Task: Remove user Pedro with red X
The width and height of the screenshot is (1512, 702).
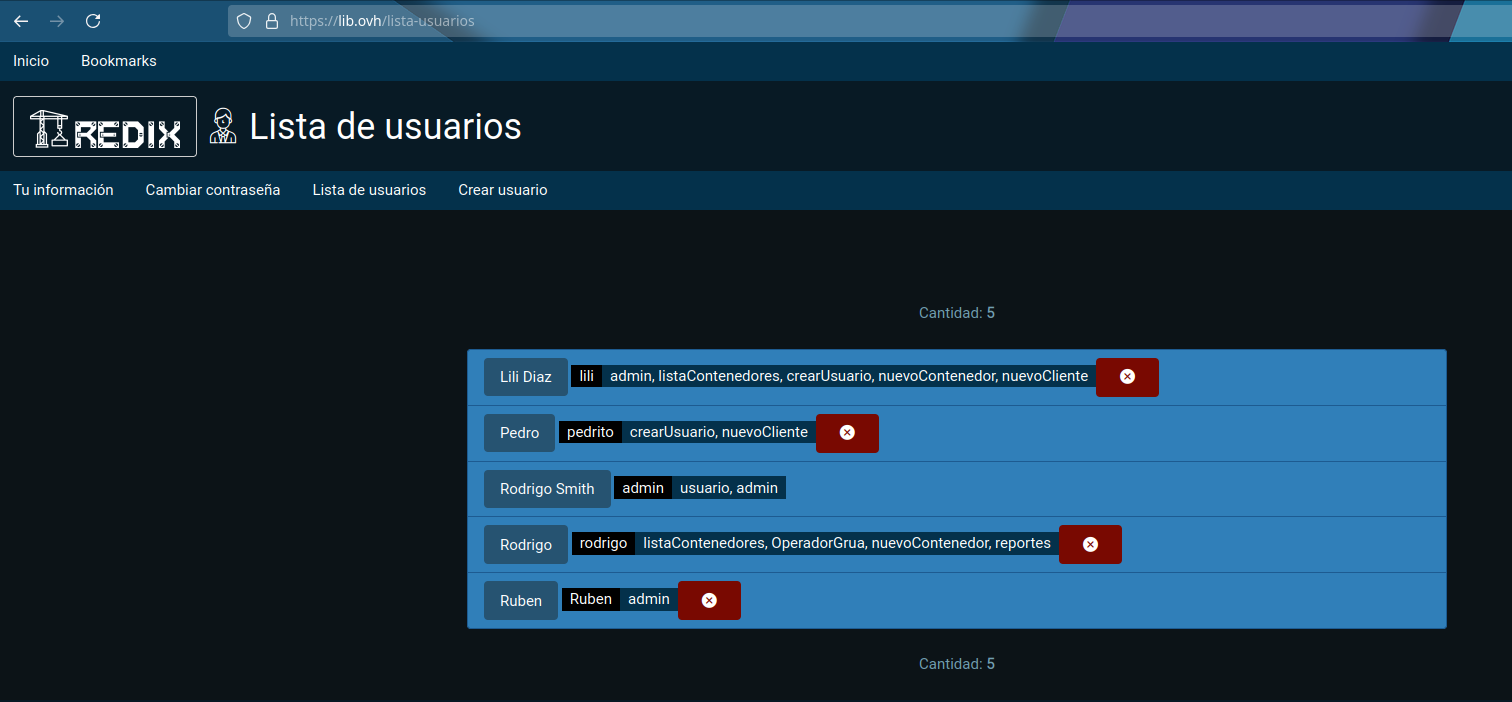Action: coord(847,433)
